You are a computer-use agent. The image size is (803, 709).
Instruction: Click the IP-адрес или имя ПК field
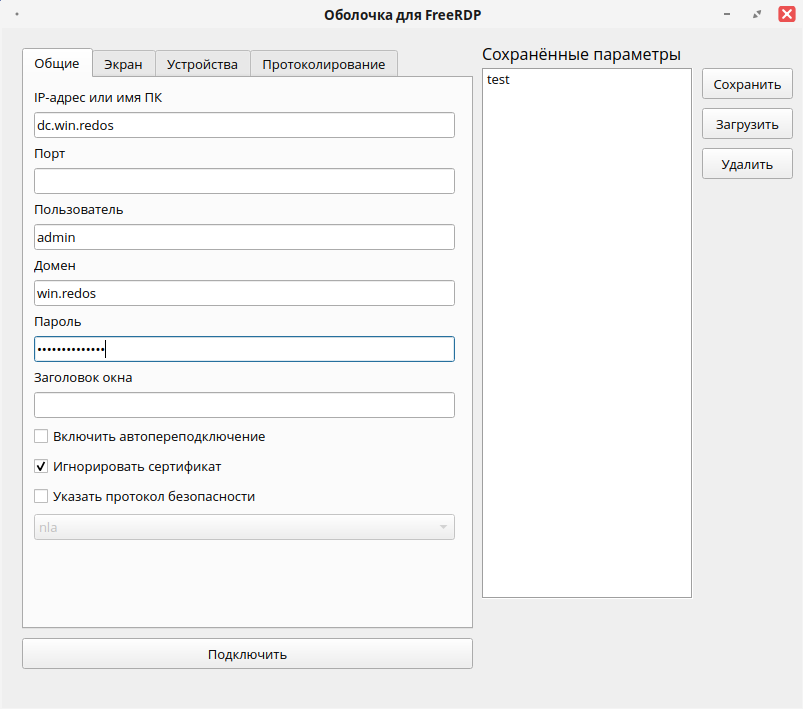(x=244, y=125)
